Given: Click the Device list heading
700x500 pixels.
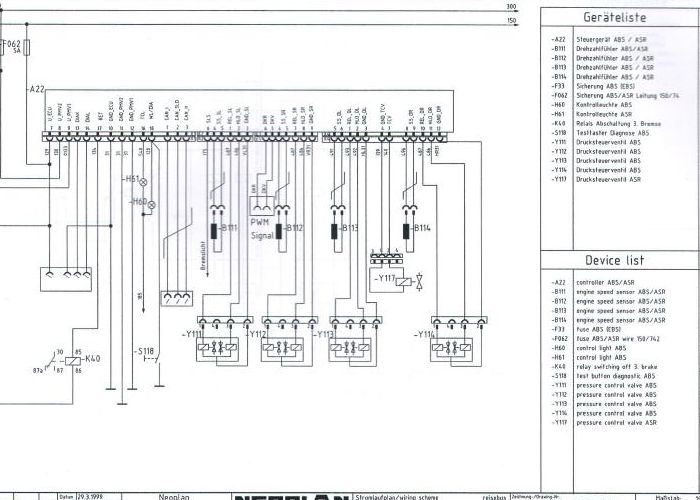Looking at the screenshot, I should click(x=615, y=260).
